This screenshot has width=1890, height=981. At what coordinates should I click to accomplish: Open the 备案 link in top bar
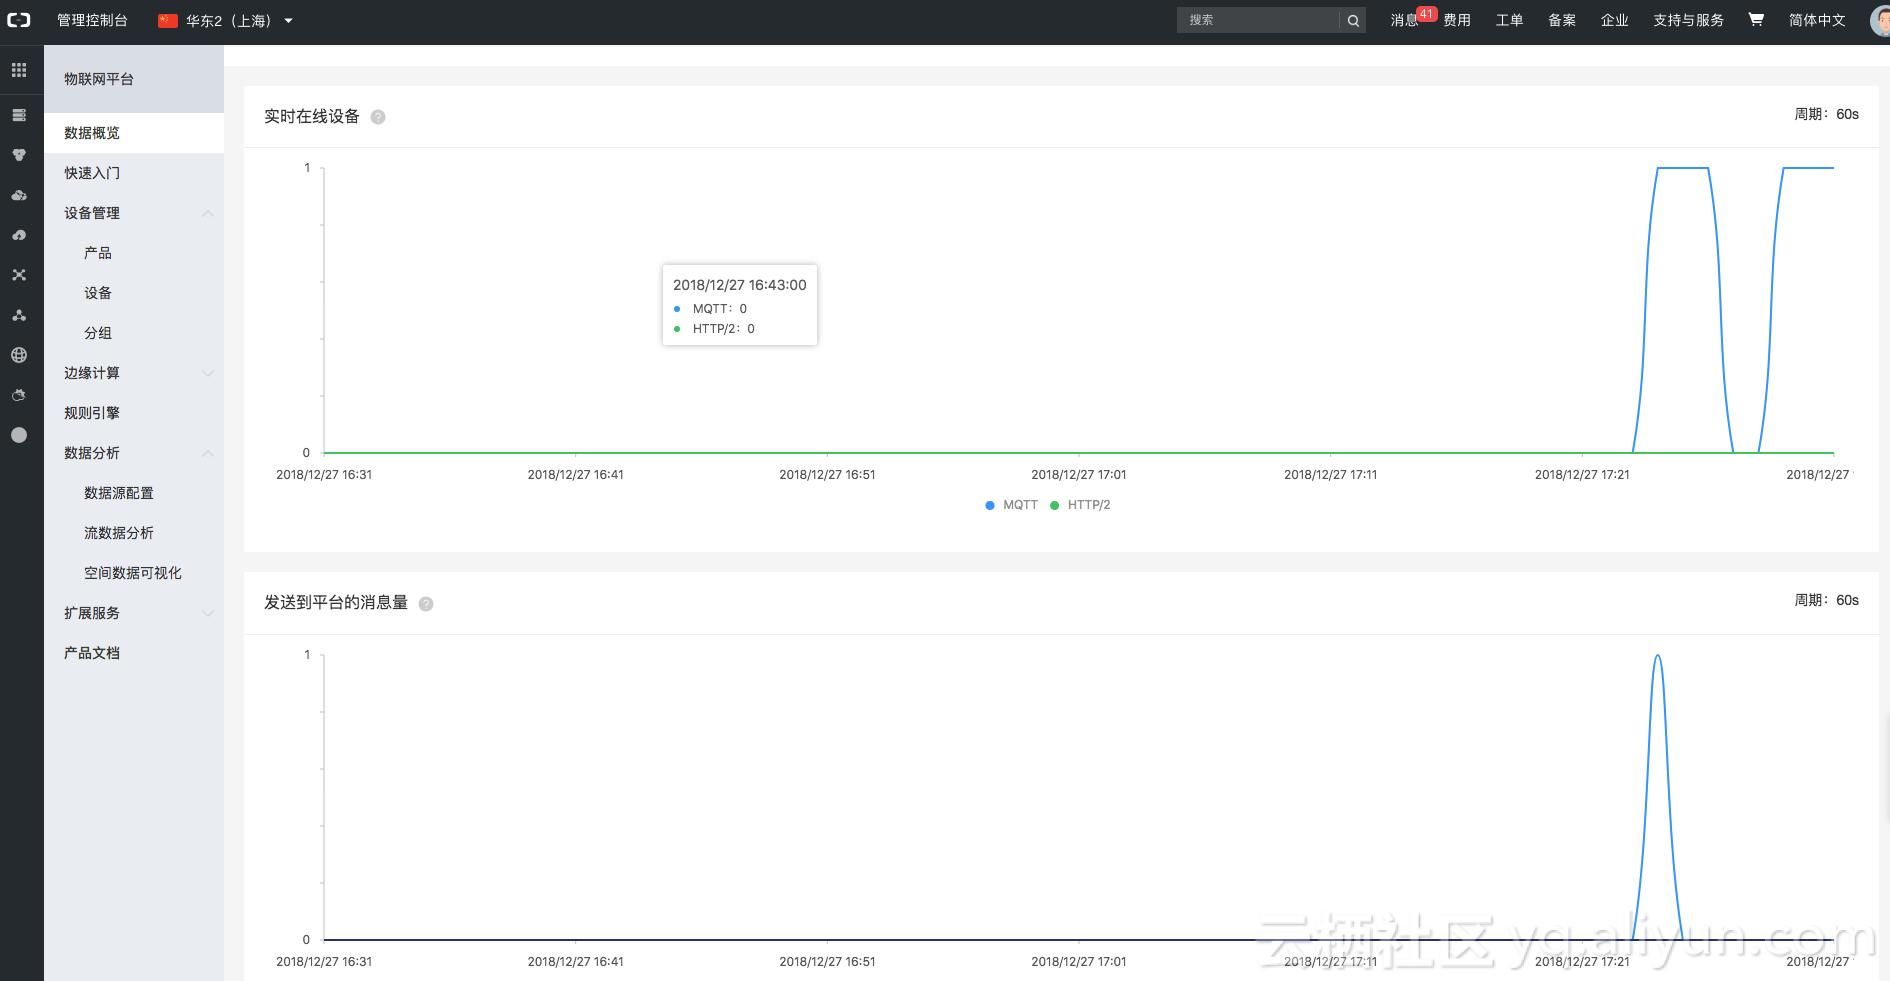[1562, 20]
